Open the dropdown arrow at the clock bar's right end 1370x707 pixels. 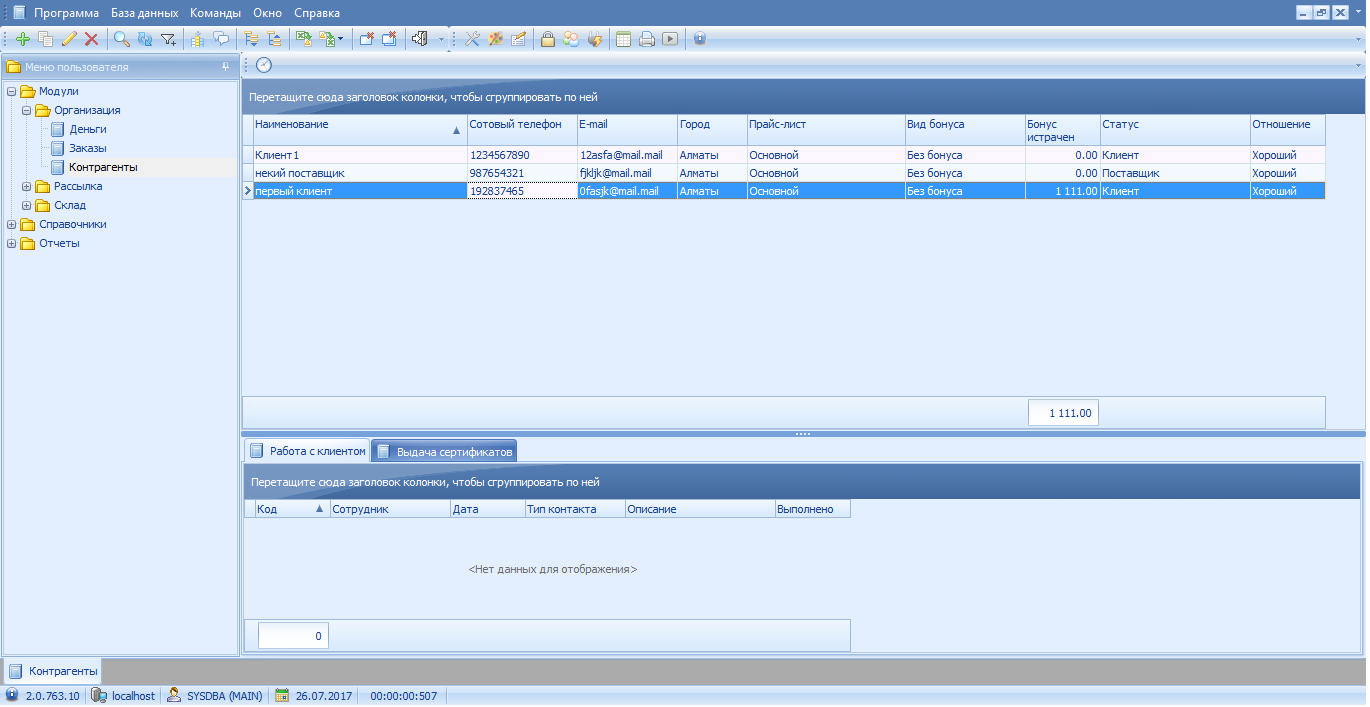click(1358, 65)
